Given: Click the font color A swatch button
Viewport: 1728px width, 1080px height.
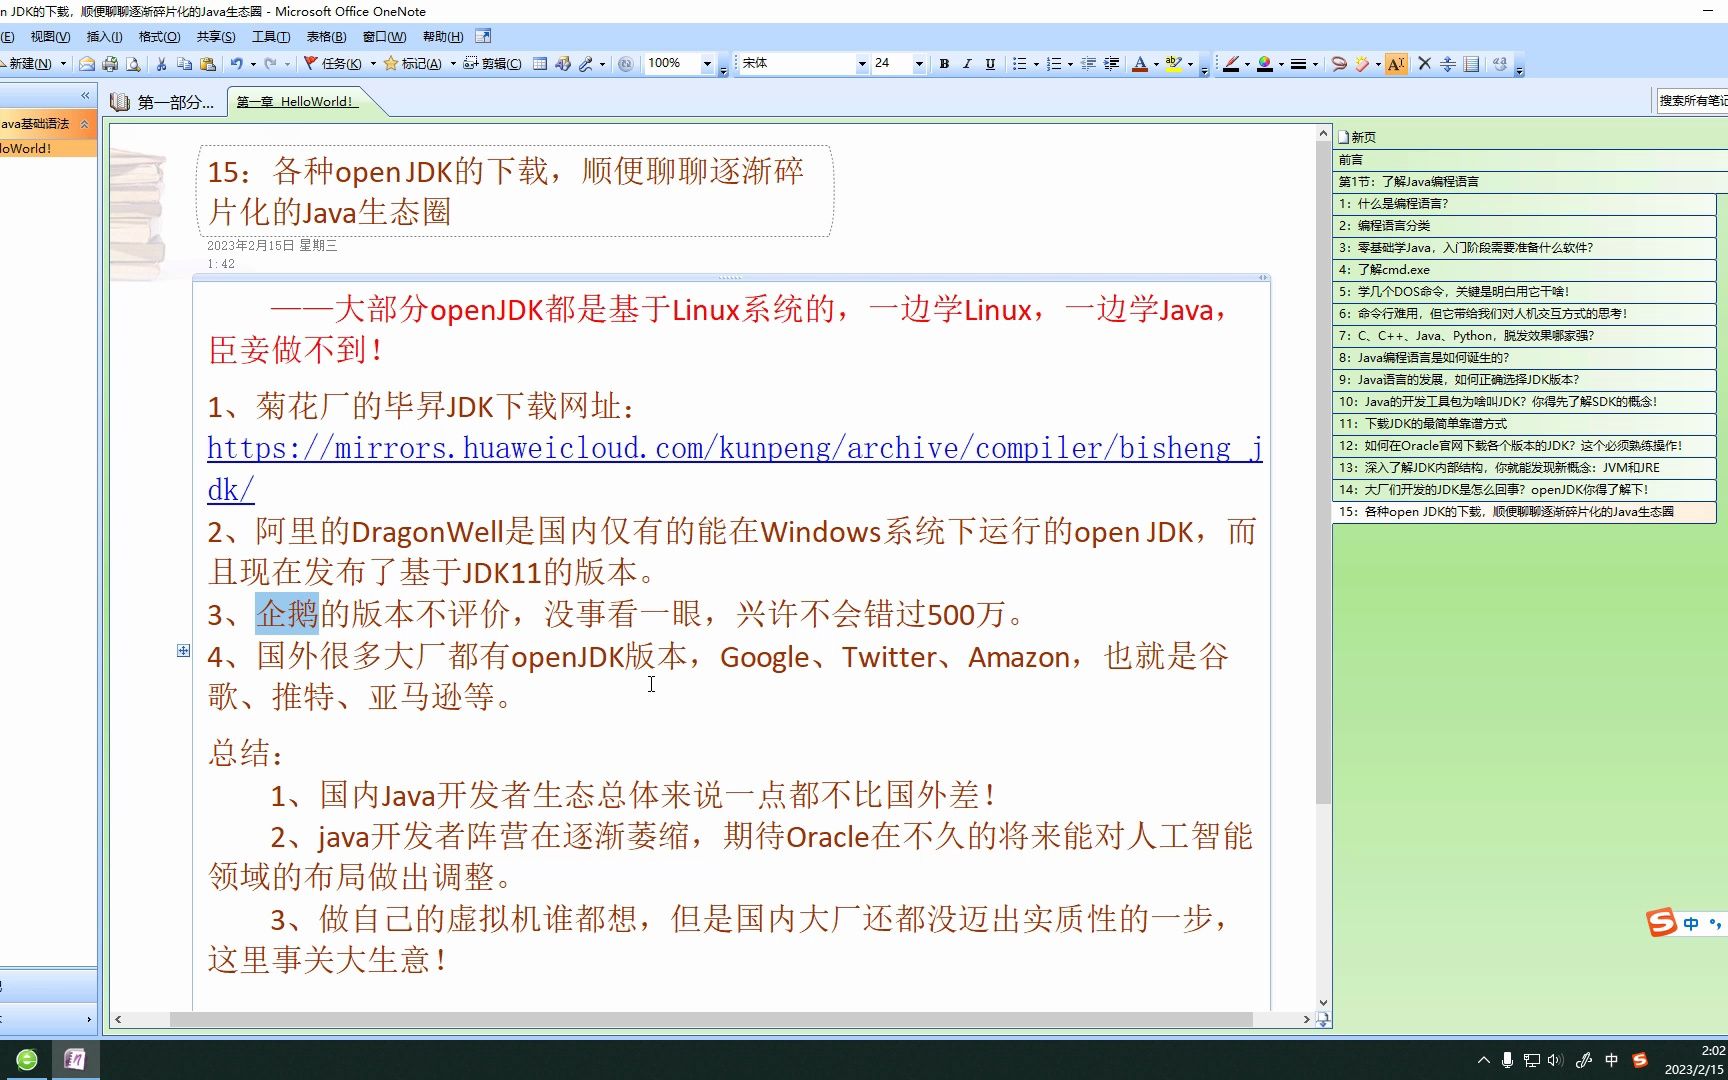Looking at the screenshot, I should (x=1139, y=64).
